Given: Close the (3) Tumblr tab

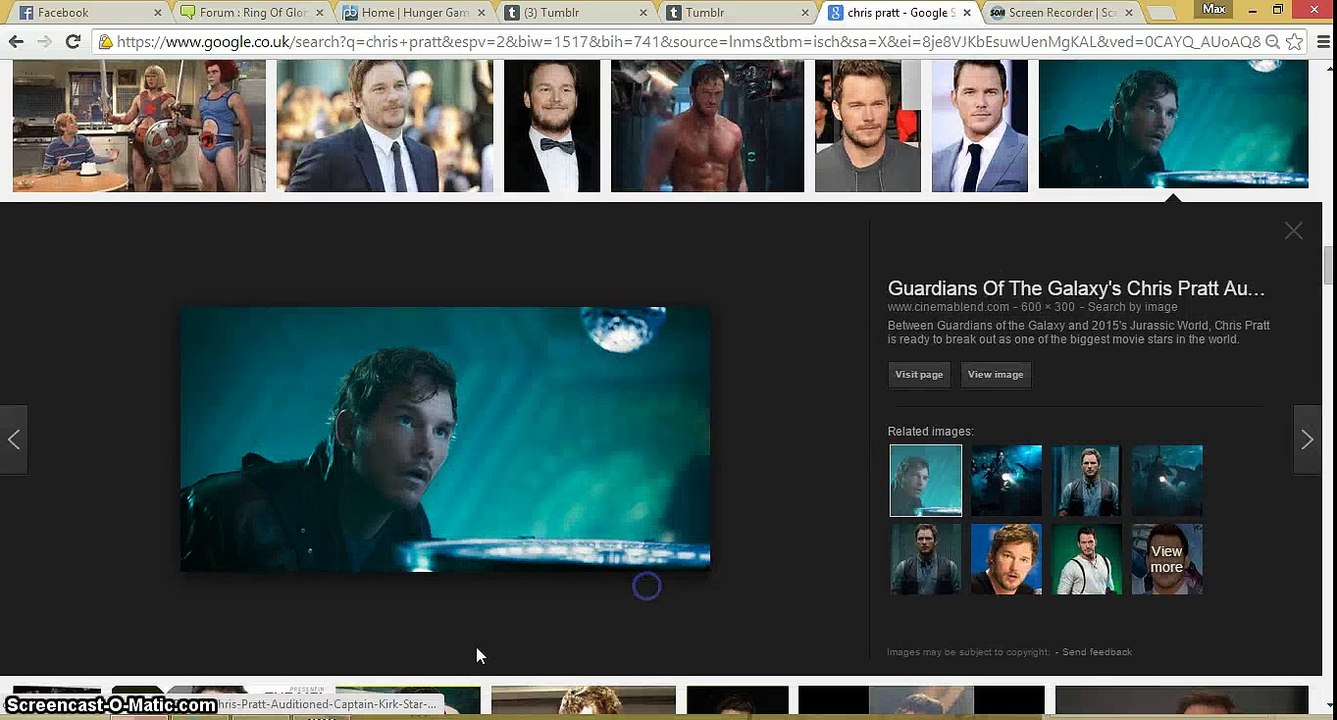Looking at the screenshot, I should tap(643, 13).
